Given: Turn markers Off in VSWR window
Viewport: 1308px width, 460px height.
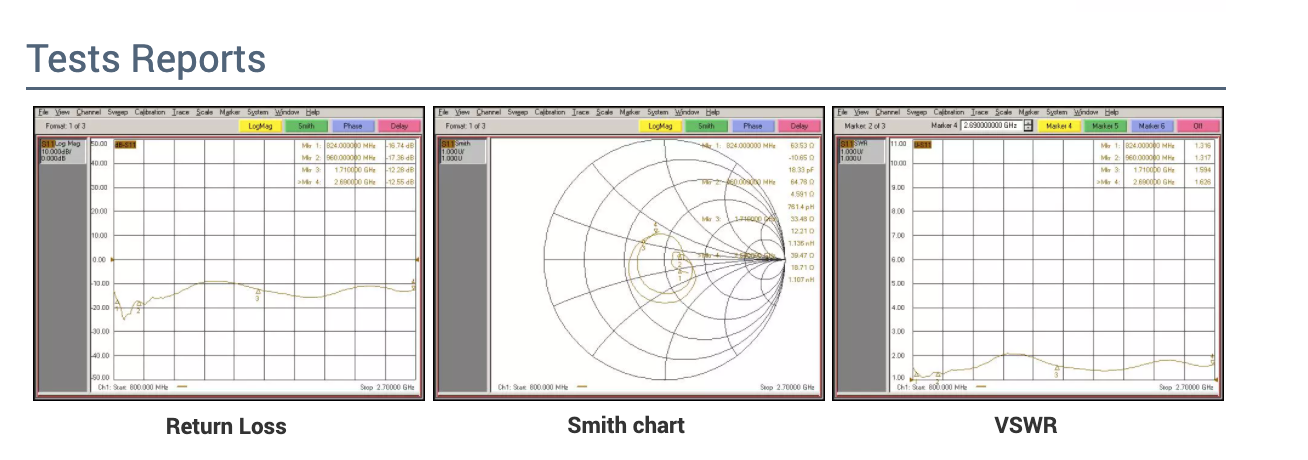Looking at the screenshot, I should (1198, 126).
